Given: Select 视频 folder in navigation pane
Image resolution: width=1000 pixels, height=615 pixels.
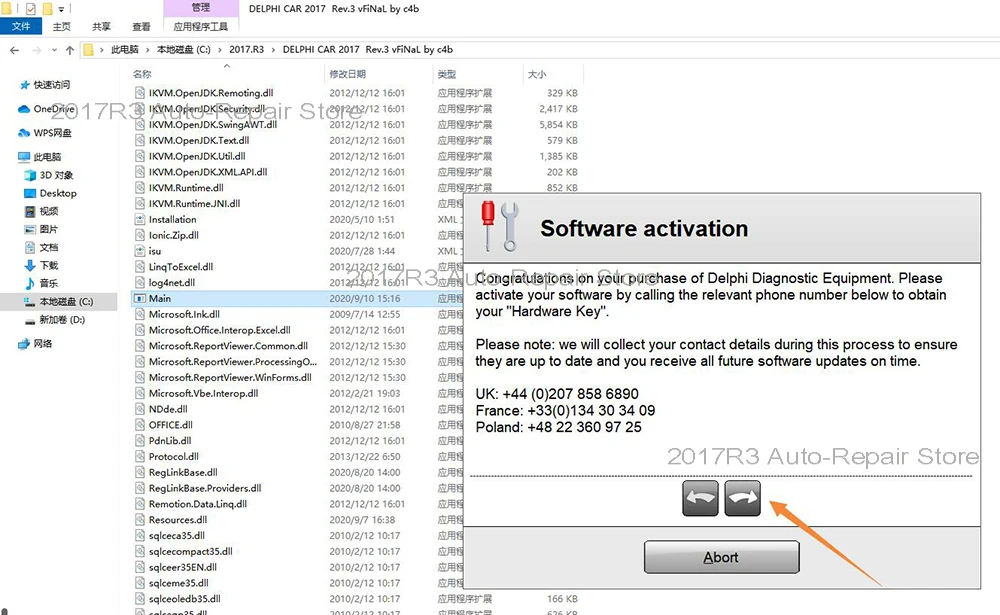Looking at the screenshot, I should click(x=48, y=211).
